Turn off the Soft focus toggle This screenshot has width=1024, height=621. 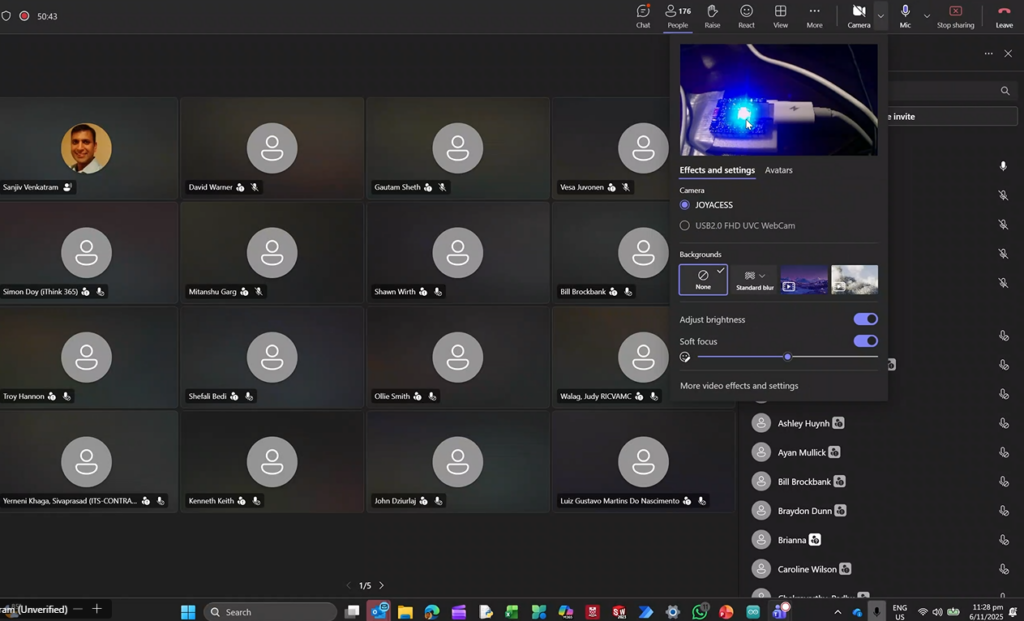pos(865,341)
